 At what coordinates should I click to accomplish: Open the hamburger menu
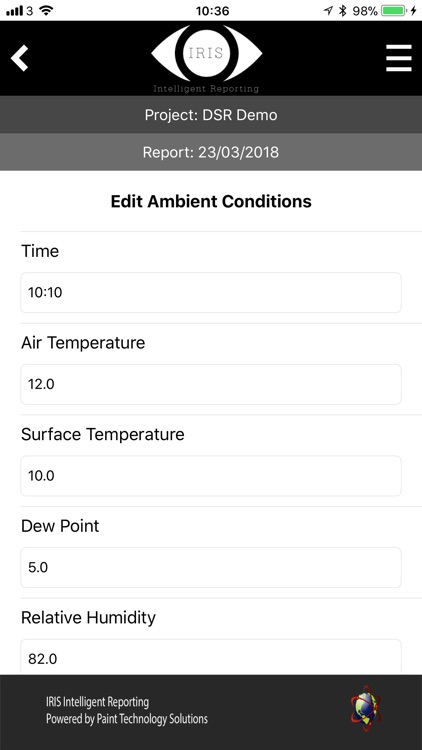click(399, 58)
